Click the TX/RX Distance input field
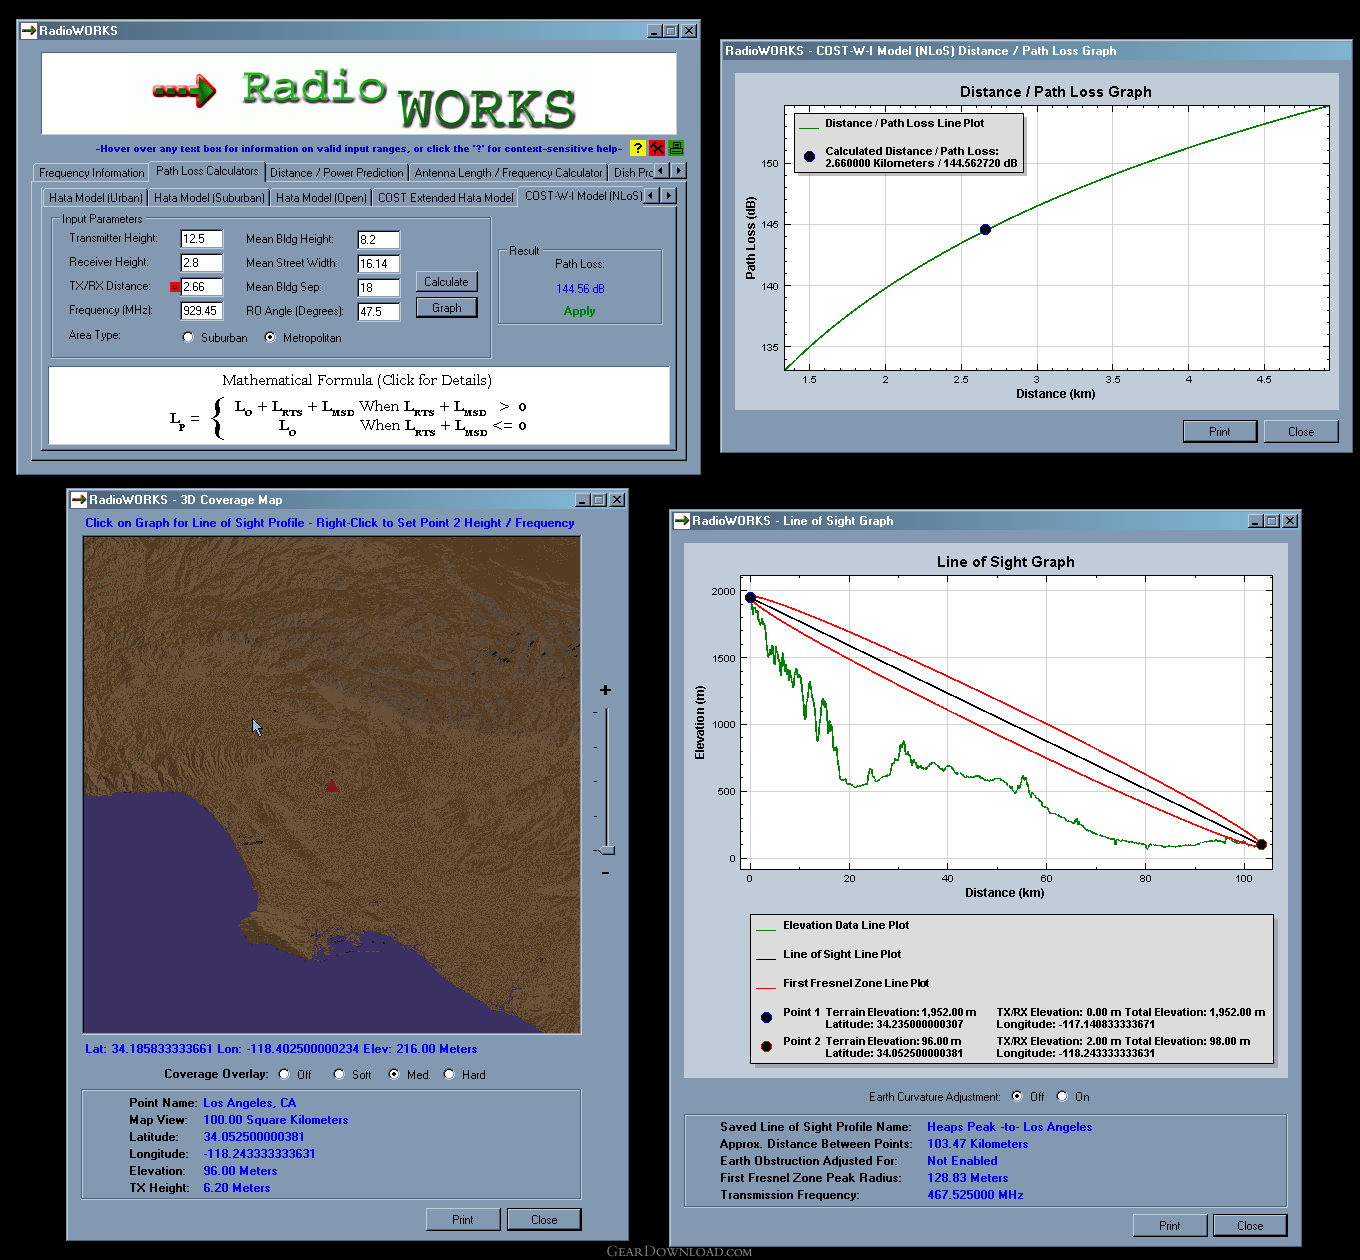Viewport: 1360px width, 1260px height. 201,287
